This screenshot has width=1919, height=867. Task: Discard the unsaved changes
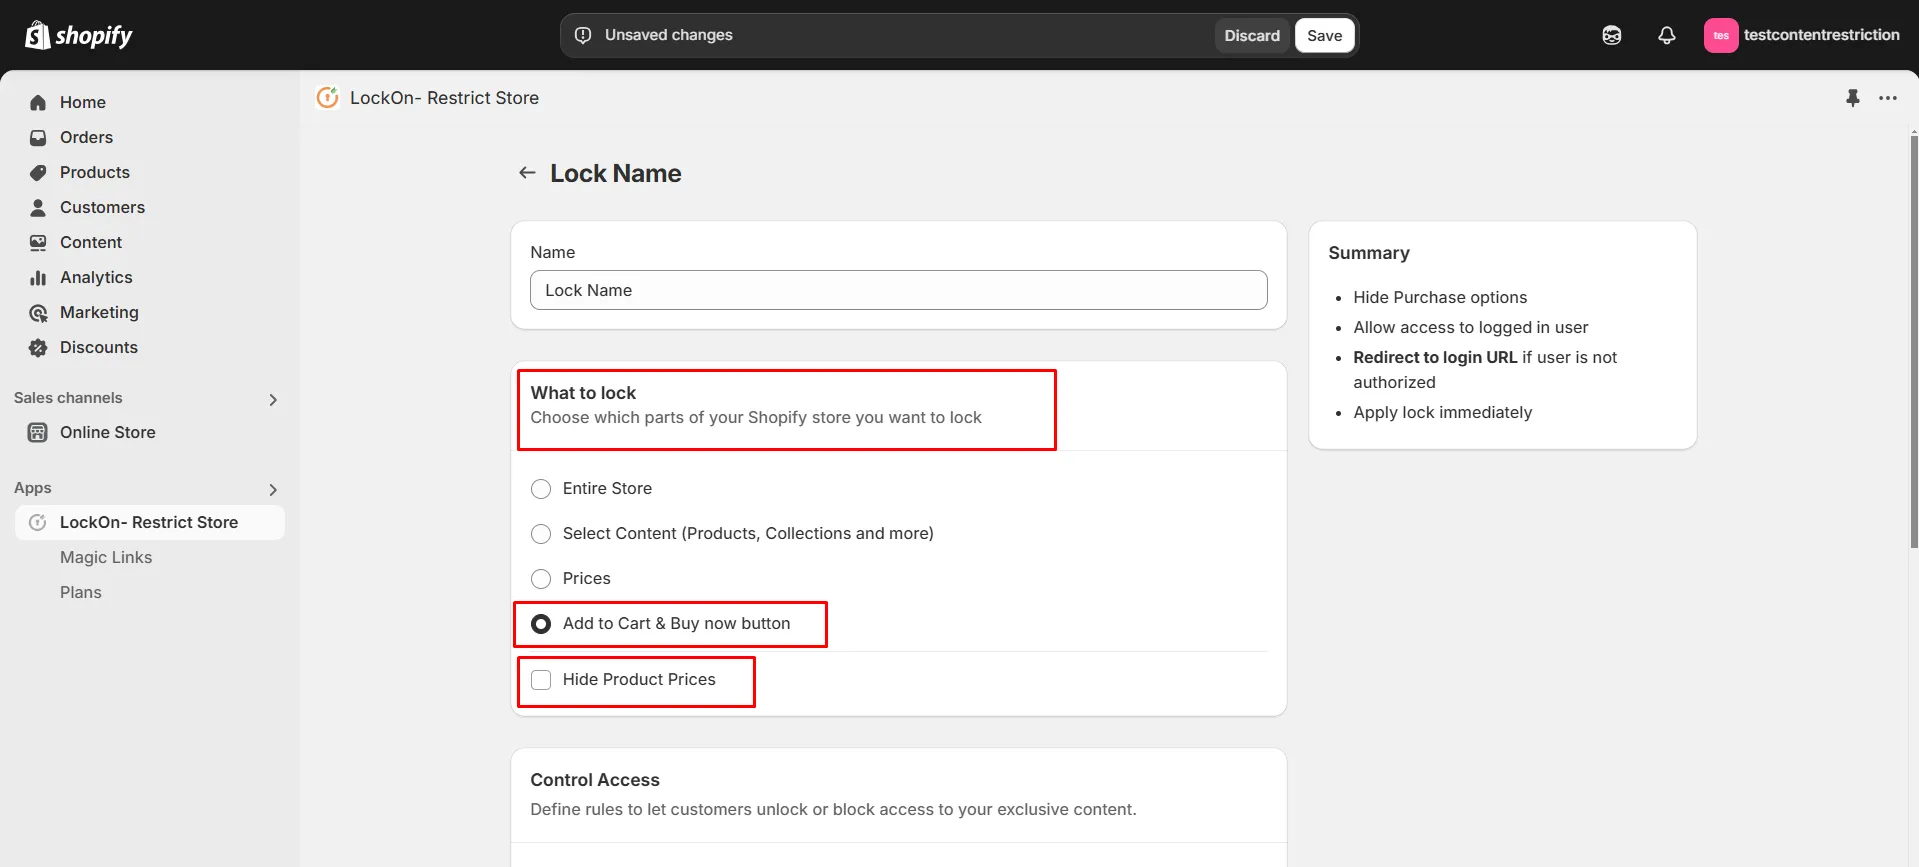tap(1252, 35)
